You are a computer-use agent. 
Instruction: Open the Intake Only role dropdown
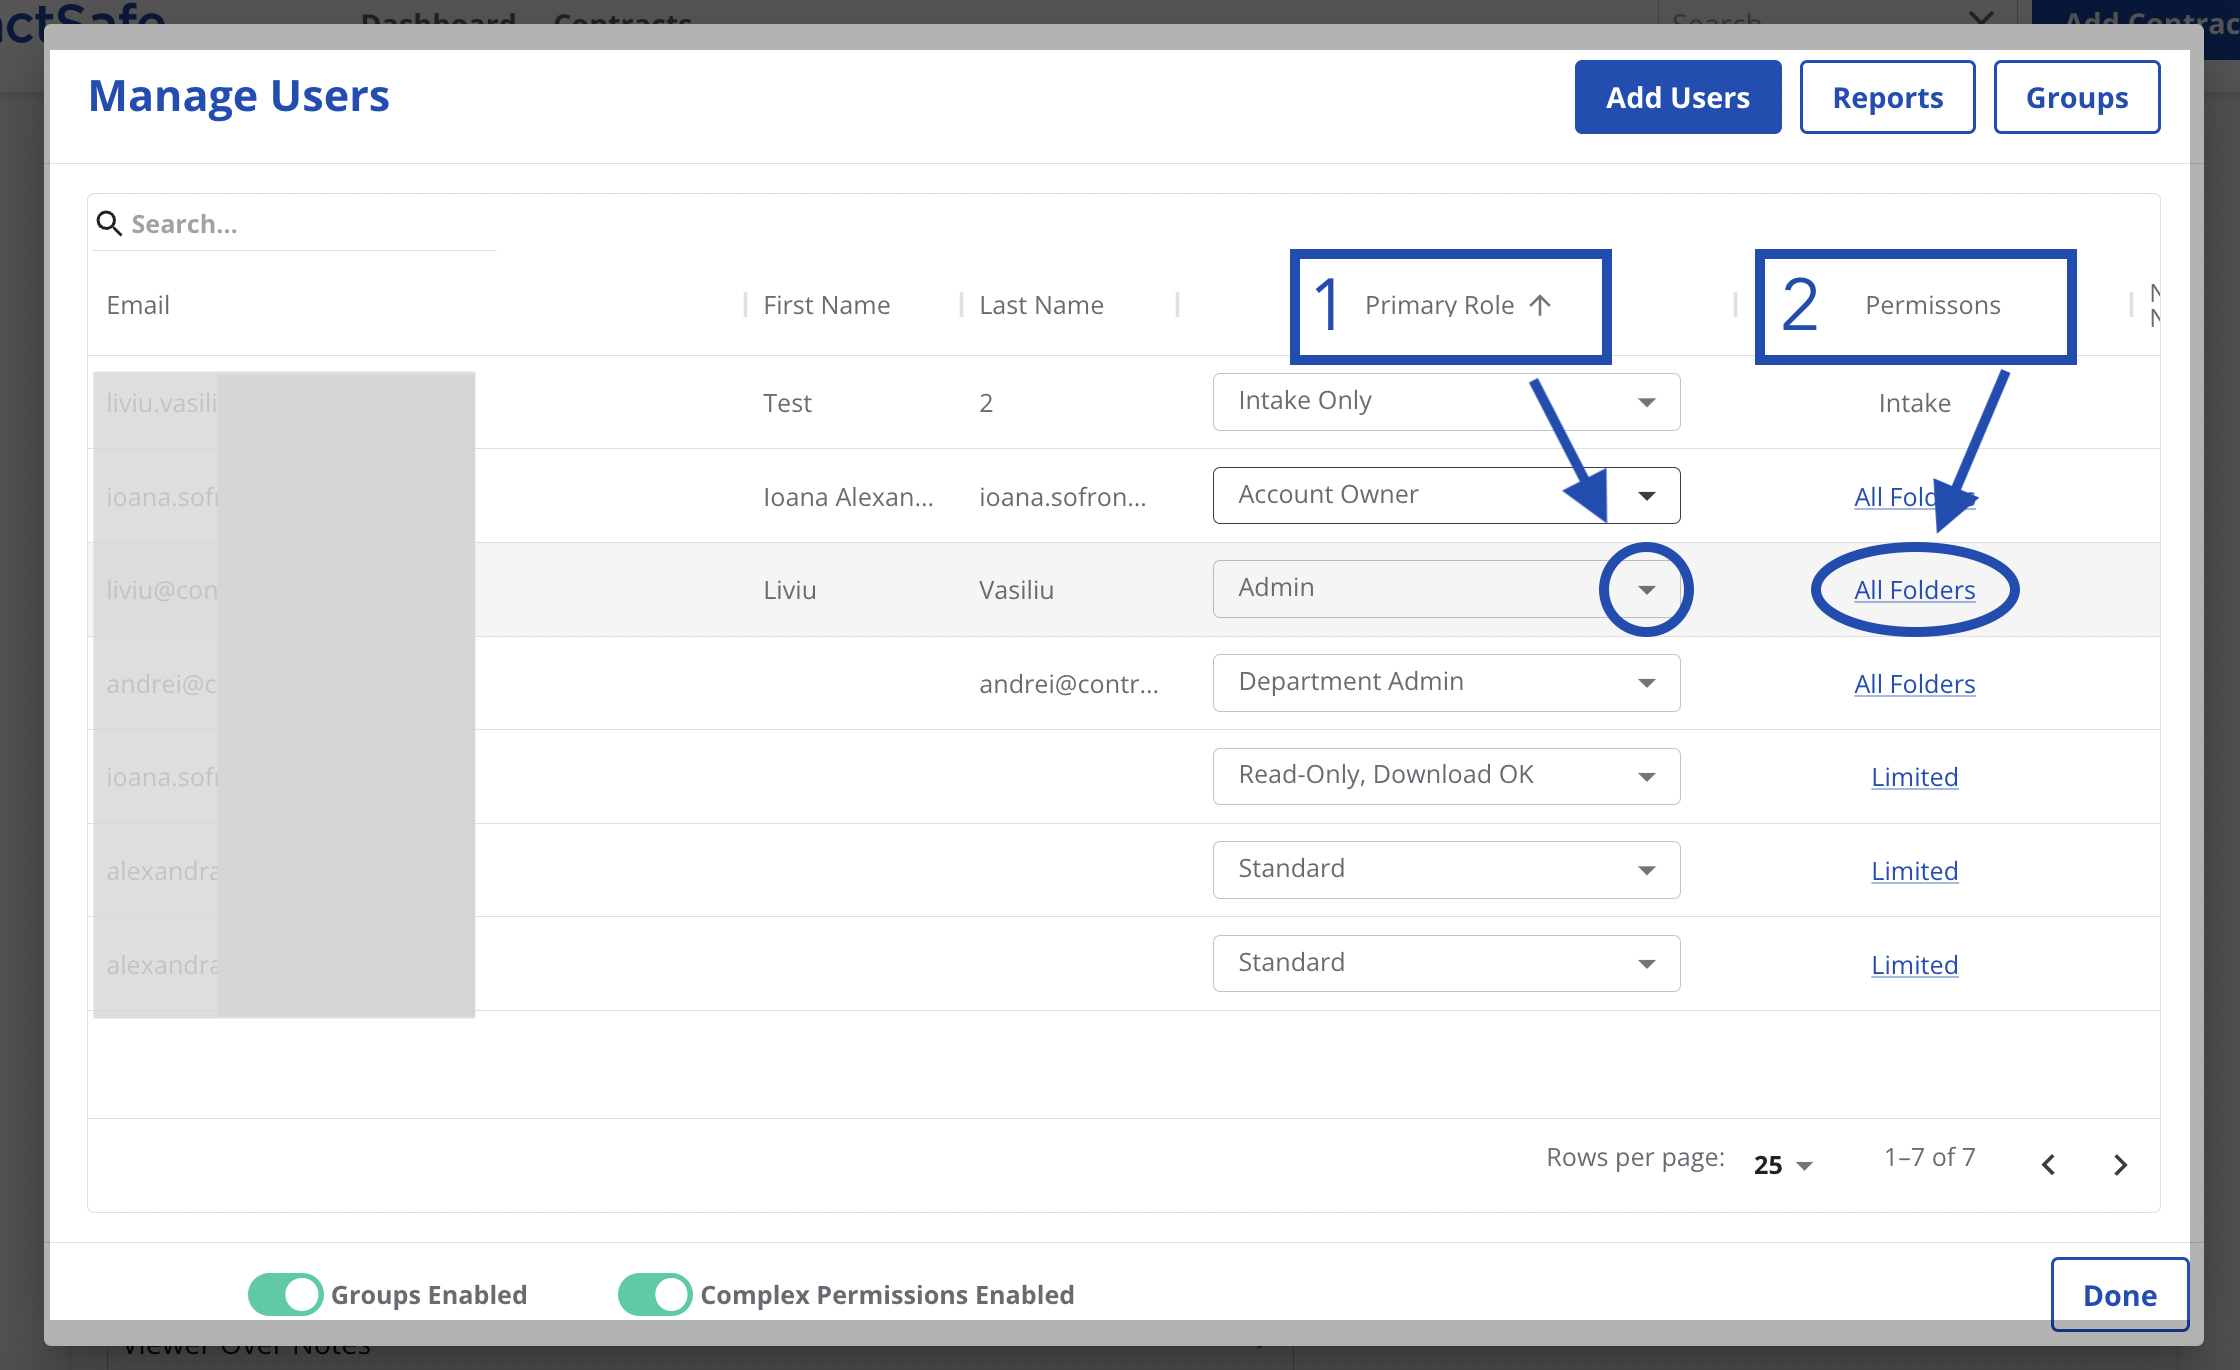click(x=1446, y=402)
